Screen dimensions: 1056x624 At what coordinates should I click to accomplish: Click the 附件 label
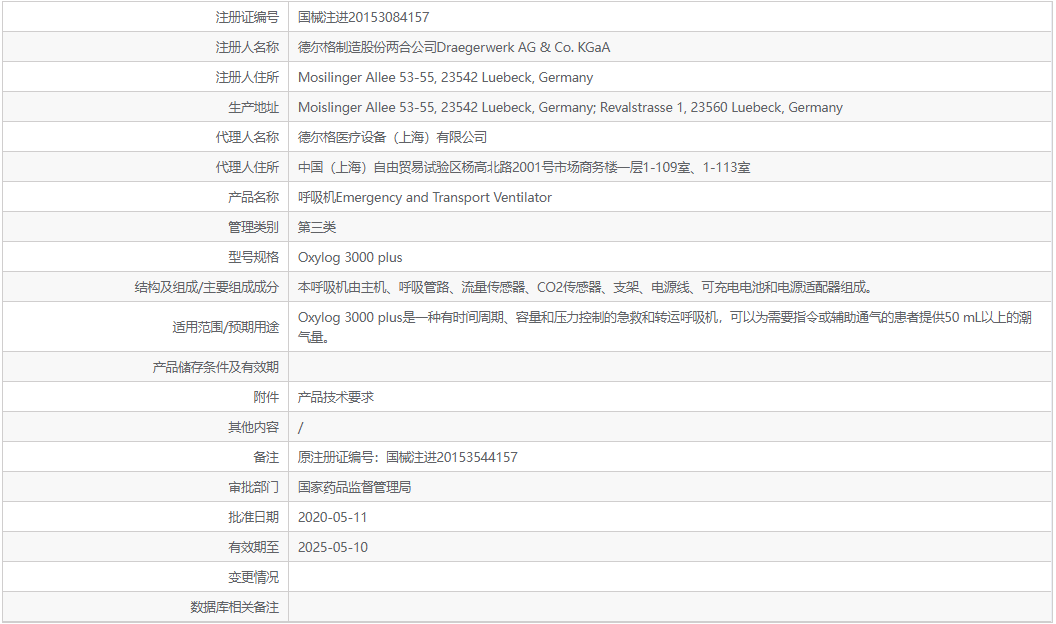coord(266,397)
